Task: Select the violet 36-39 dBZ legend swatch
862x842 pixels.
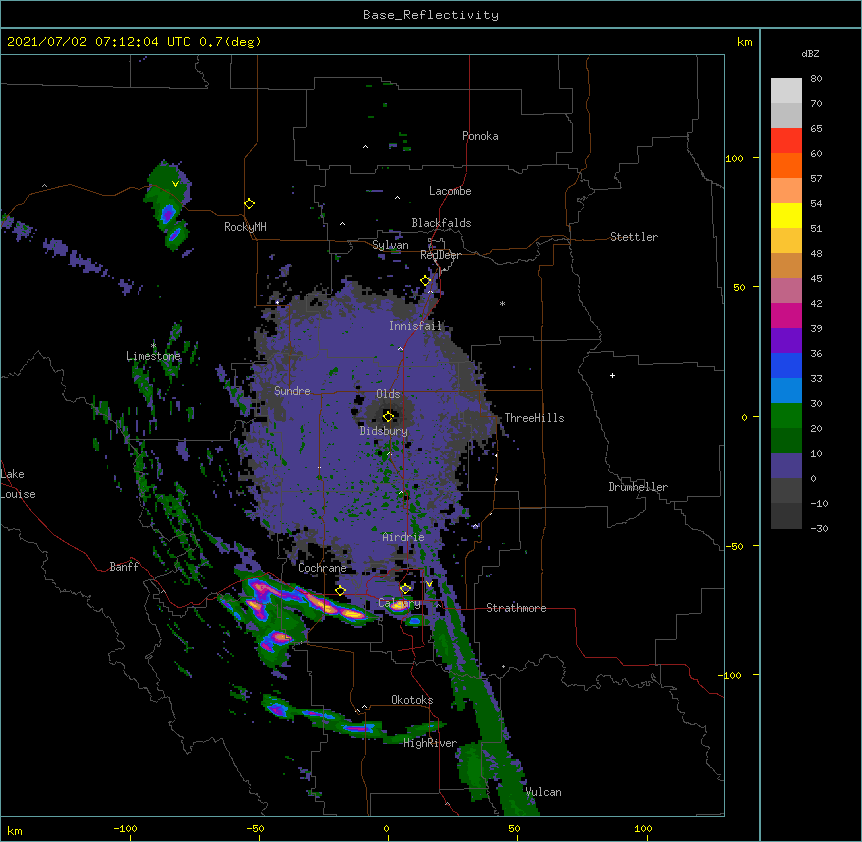Action: [786, 341]
